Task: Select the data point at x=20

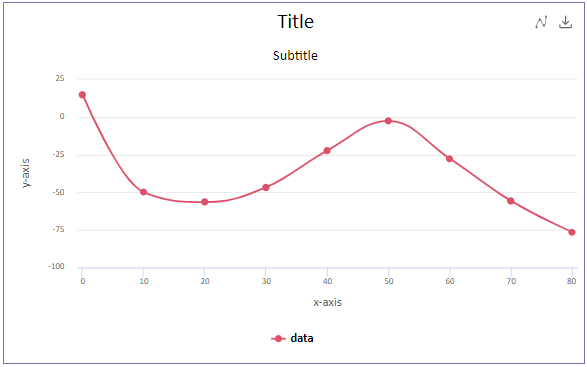Action: [x=205, y=202]
